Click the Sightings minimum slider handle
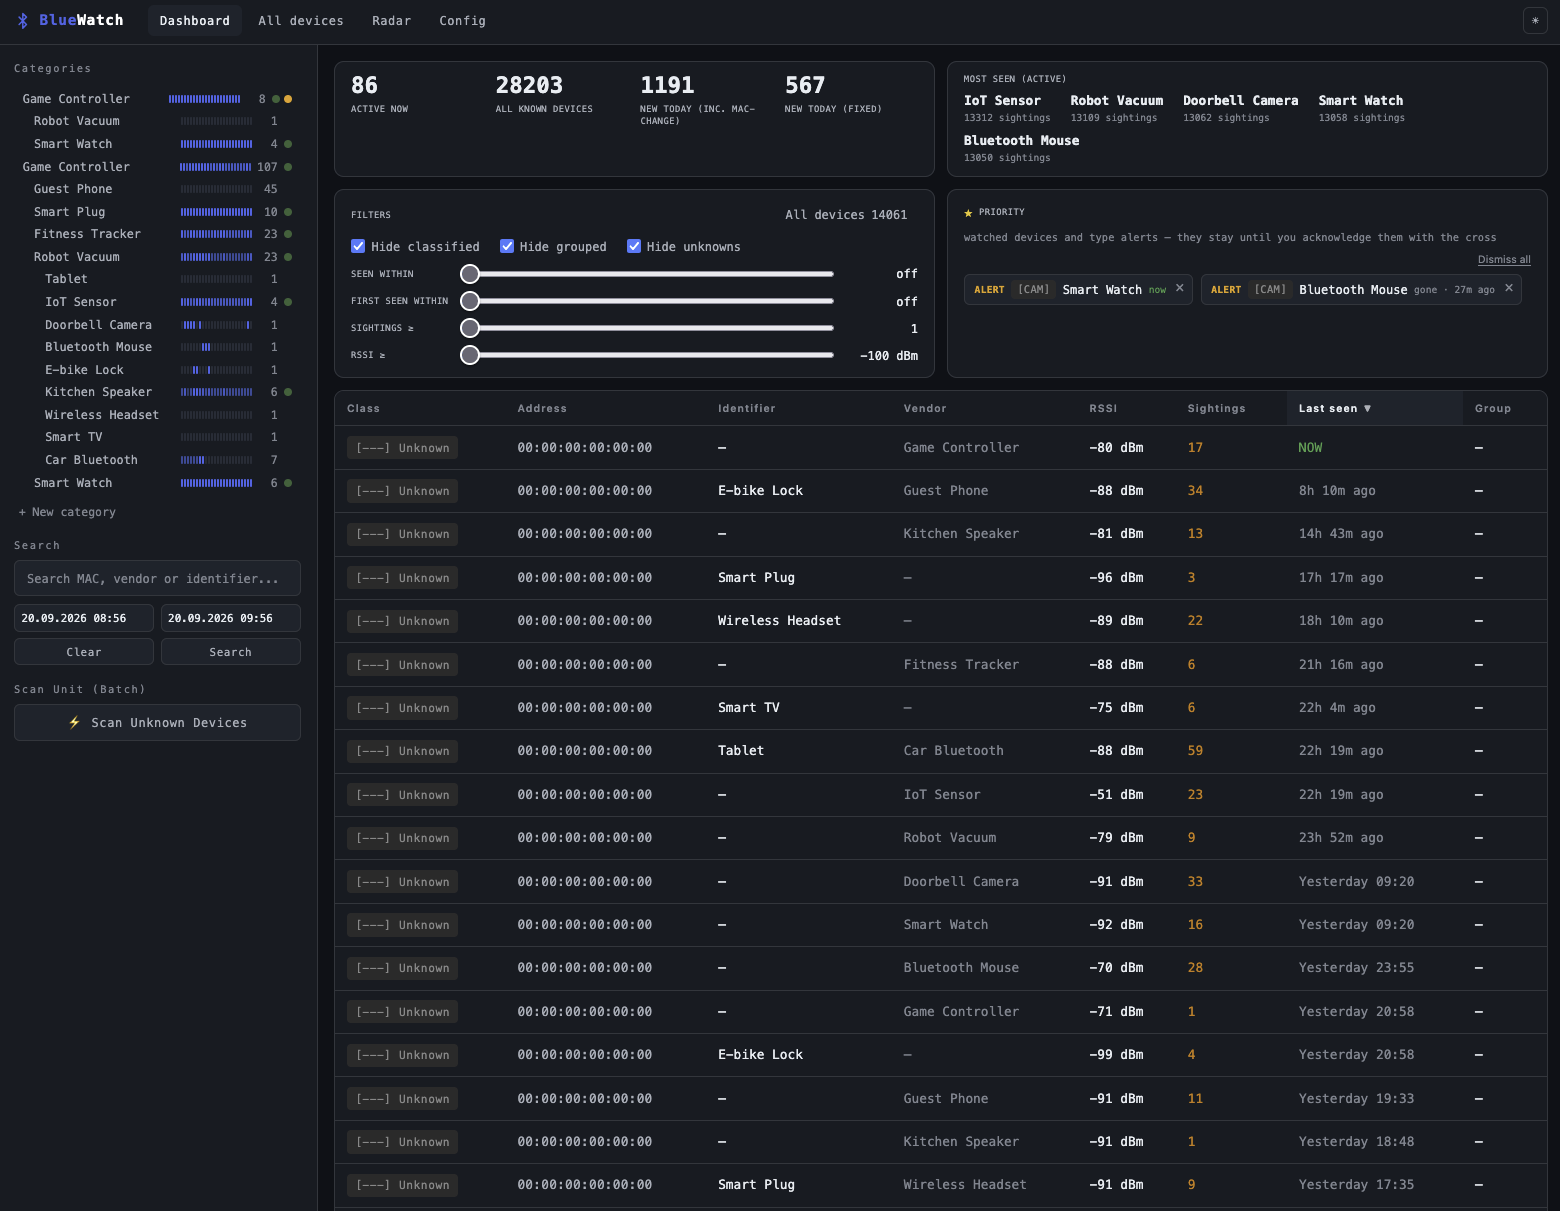This screenshot has height=1211, width=1560. [470, 328]
